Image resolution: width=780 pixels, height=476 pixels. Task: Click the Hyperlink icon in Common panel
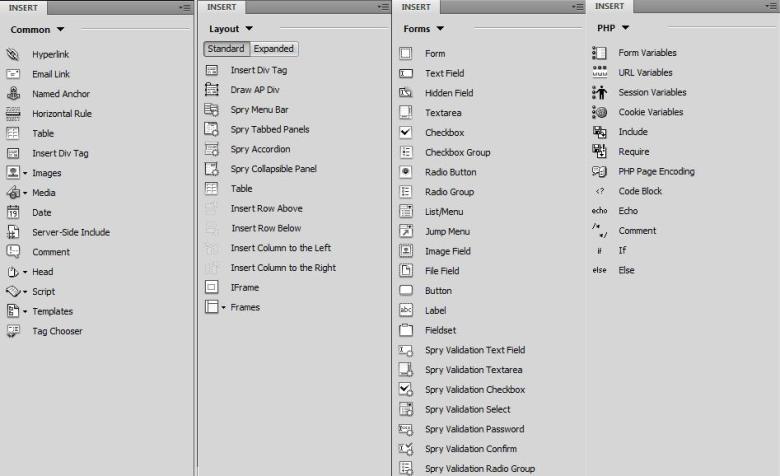[x=13, y=55]
